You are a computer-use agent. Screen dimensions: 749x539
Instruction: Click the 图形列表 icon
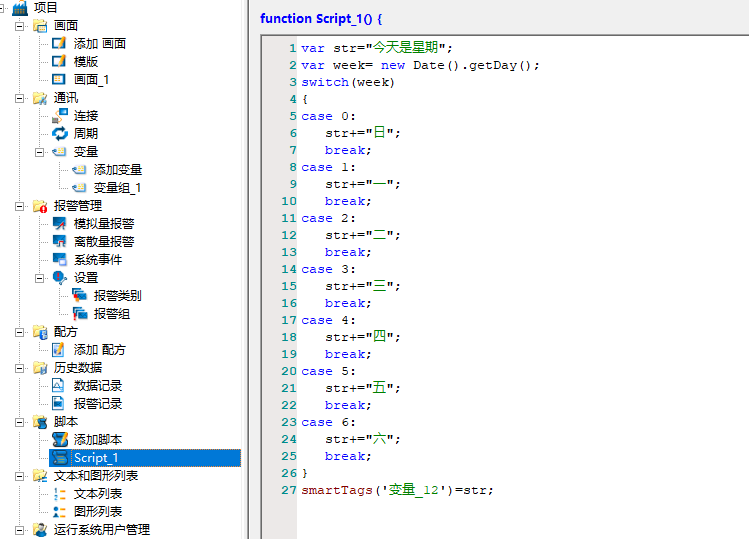point(59,512)
